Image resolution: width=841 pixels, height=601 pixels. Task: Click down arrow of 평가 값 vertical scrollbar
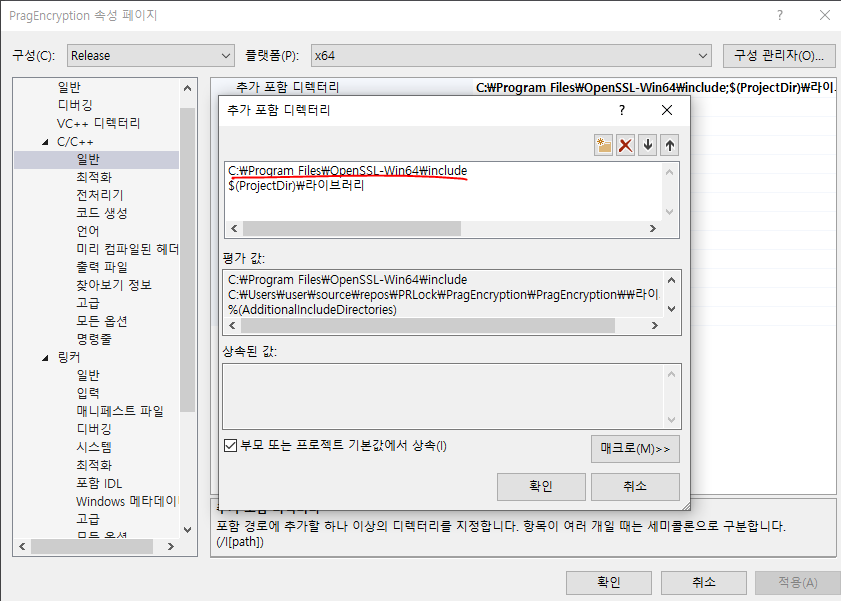click(x=672, y=309)
